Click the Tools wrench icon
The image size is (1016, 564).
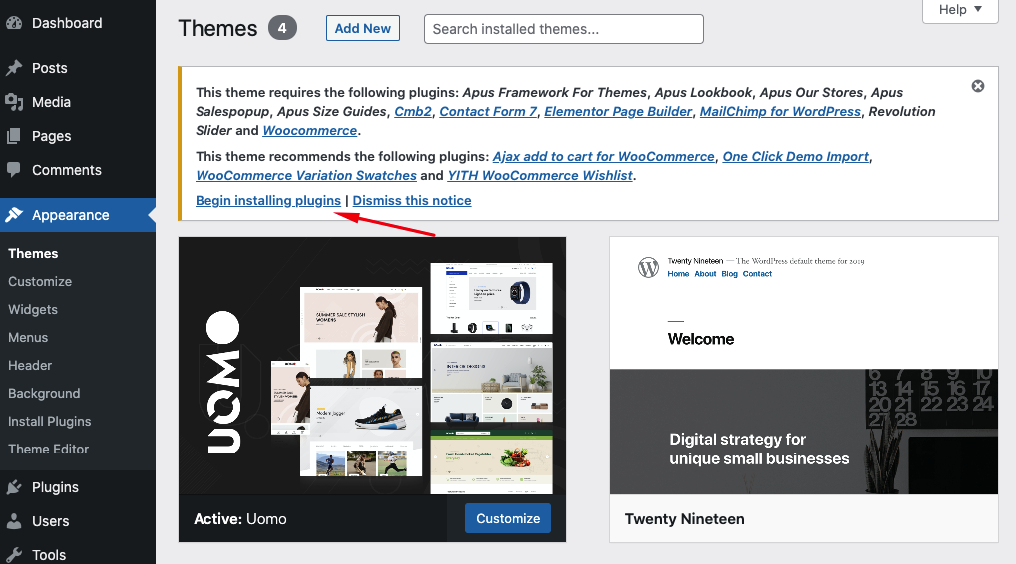pyautogui.click(x=14, y=555)
